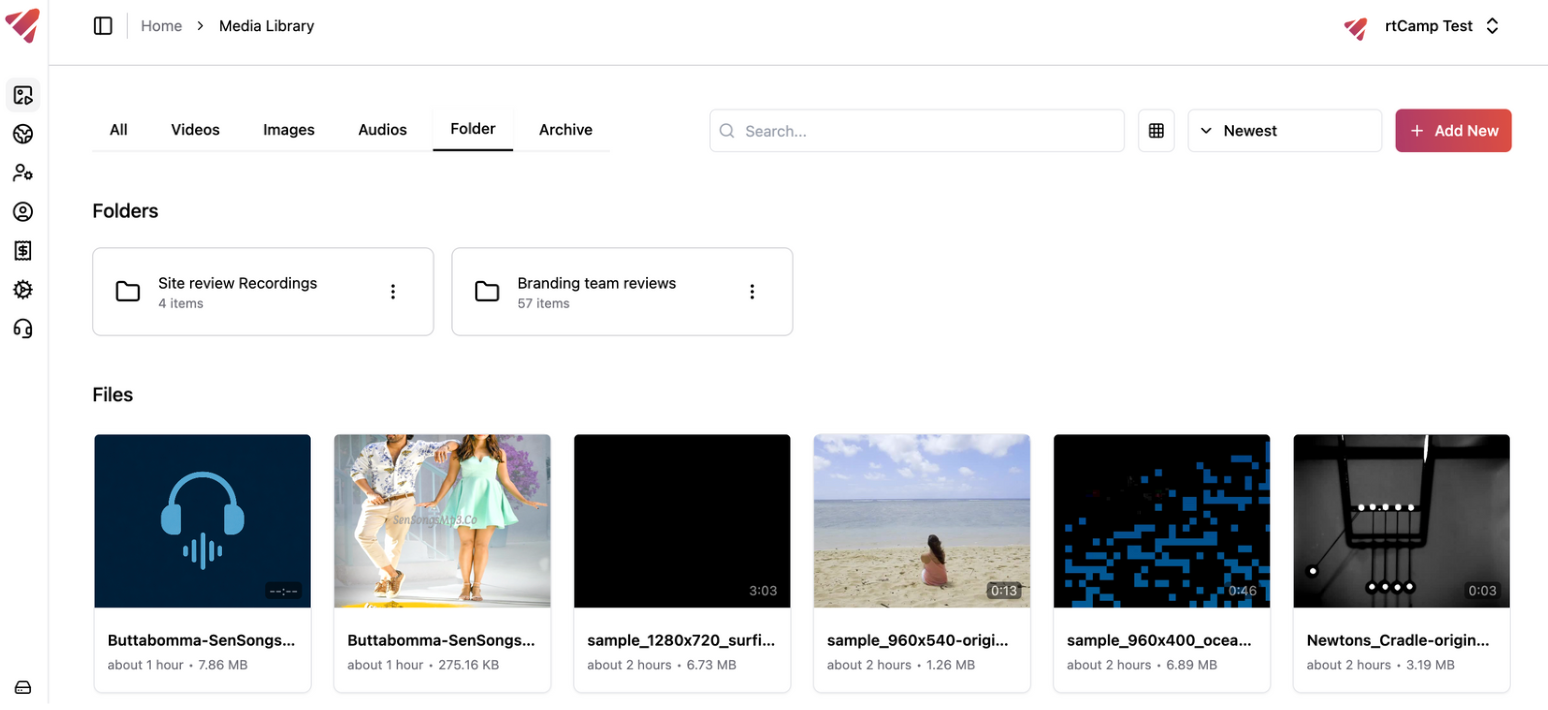Open the Newtons_Cradle video thumbnail
The width and height of the screenshot is (1548, 710).
[1401, 520]
